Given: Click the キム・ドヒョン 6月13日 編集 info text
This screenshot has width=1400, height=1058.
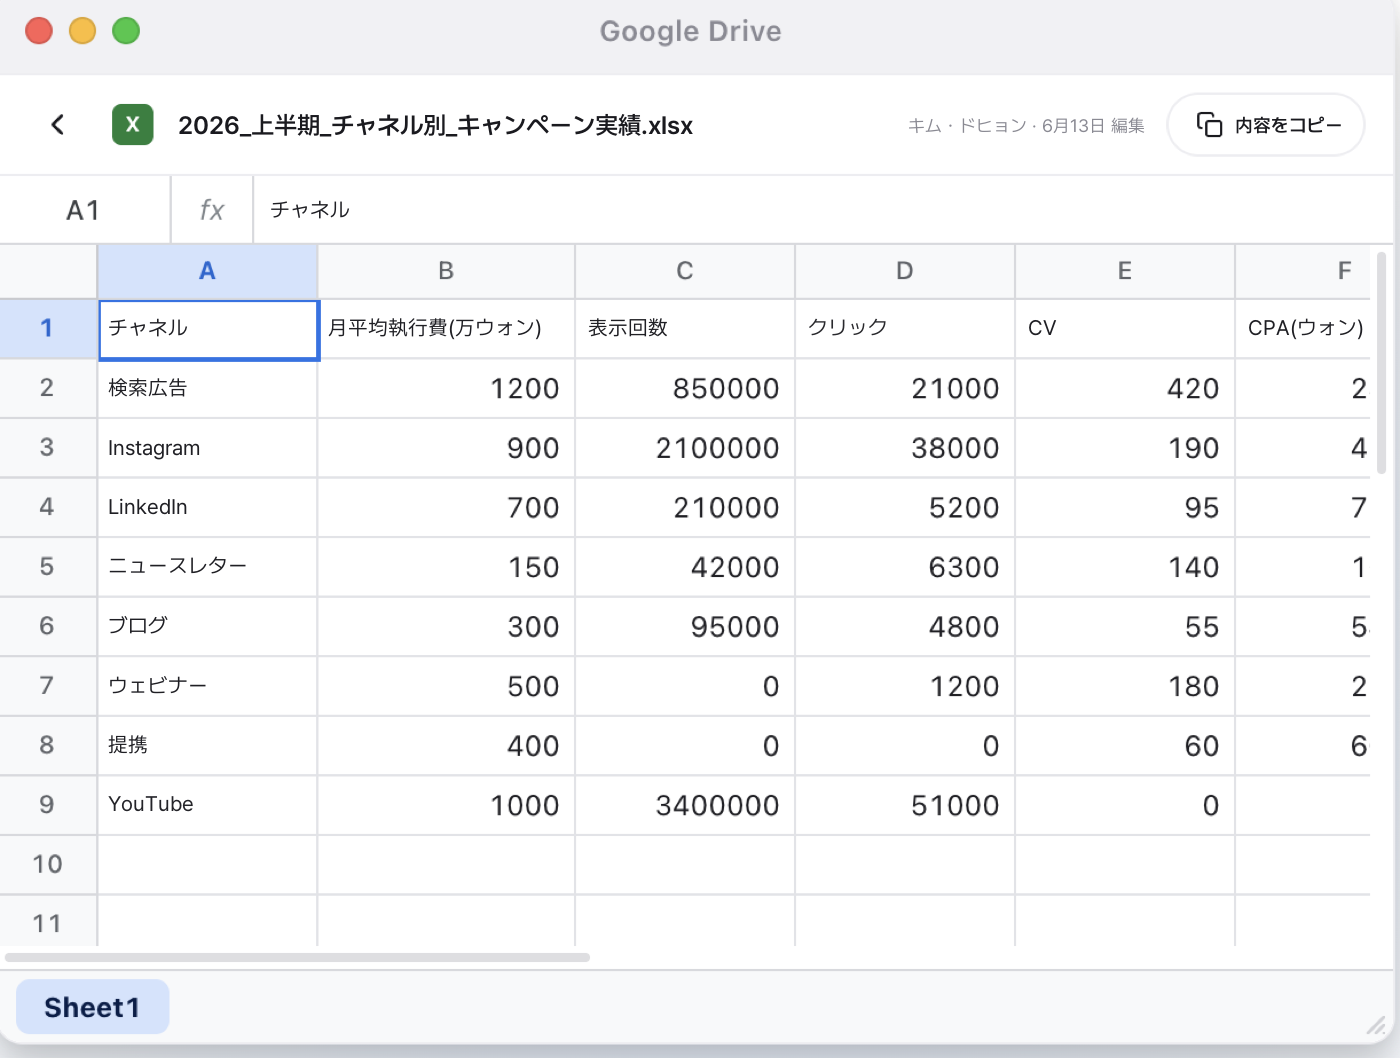Looking at the screenshot, I should (1026, 125).
